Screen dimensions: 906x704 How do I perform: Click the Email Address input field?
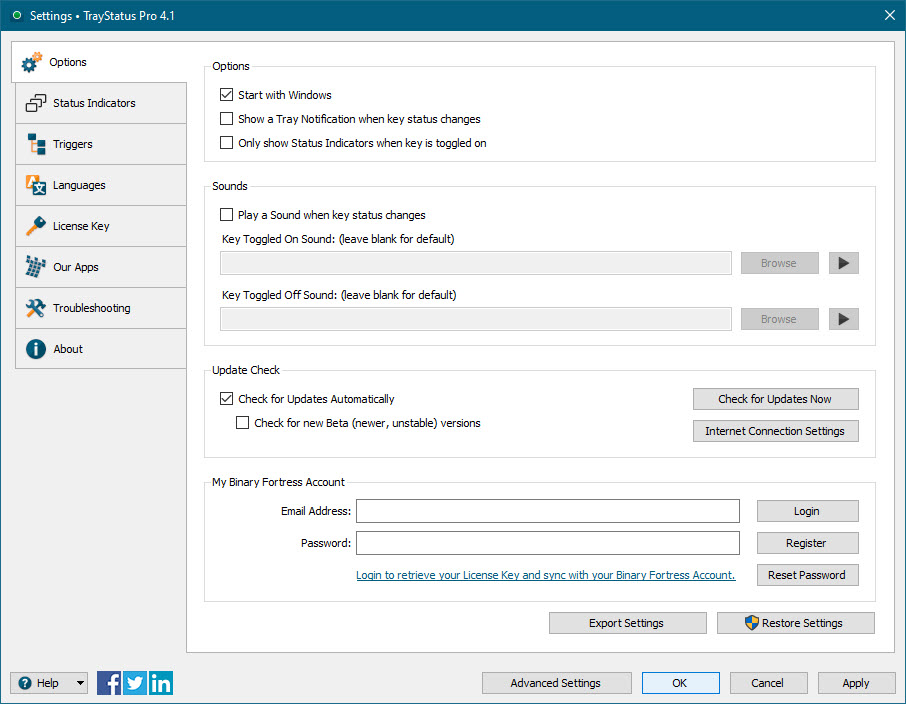click(548, 511)
